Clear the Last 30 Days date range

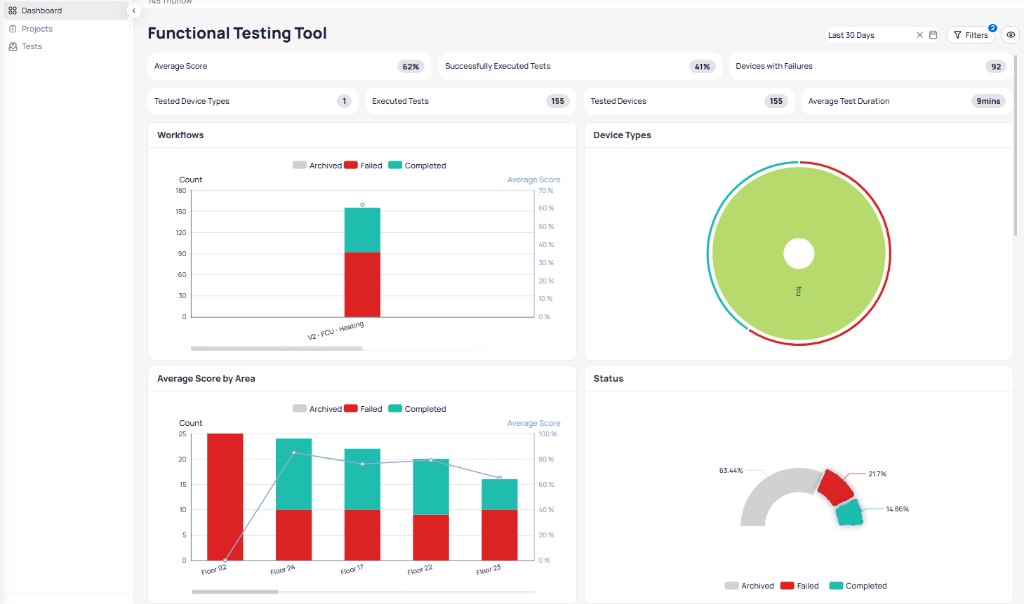(x=920, y=35)
